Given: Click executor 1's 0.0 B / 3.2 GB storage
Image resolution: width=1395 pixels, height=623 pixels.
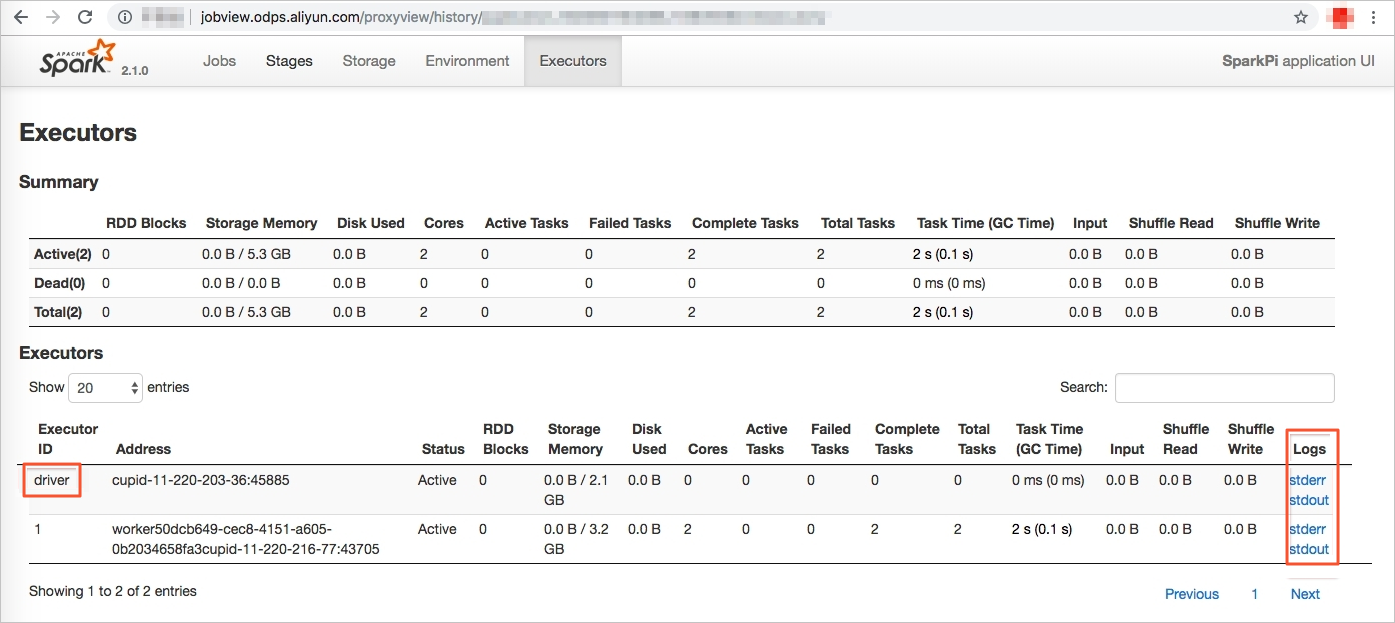Looking at the screenshot, I should (x=576, y=539).
